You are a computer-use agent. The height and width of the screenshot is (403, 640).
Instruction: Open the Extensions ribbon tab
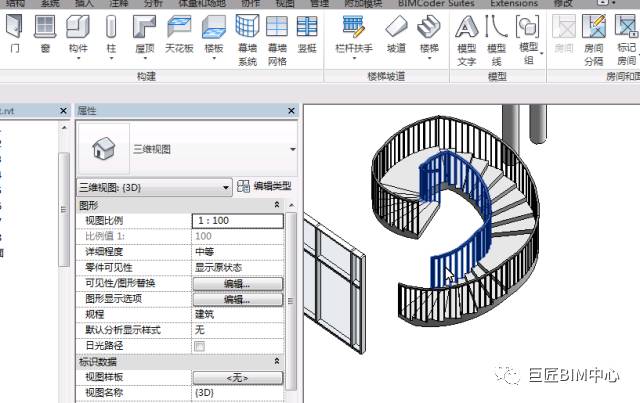tap(513, 4)
